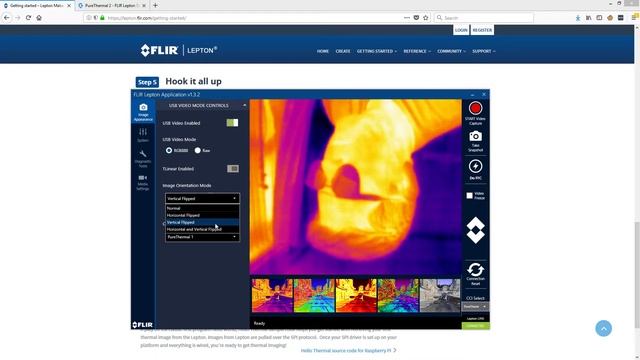
Task: Expand the Community nav menu
Action: click(451, 51)
